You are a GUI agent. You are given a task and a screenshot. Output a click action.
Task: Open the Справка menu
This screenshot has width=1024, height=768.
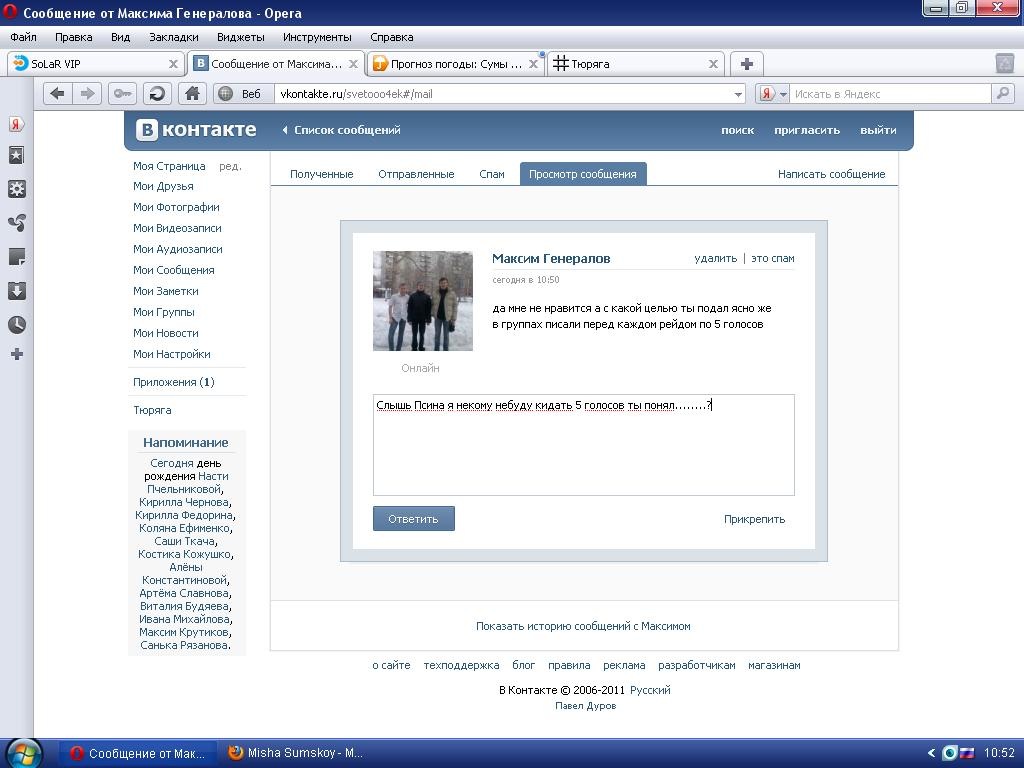pyautogui.click(x=391, y=37)
